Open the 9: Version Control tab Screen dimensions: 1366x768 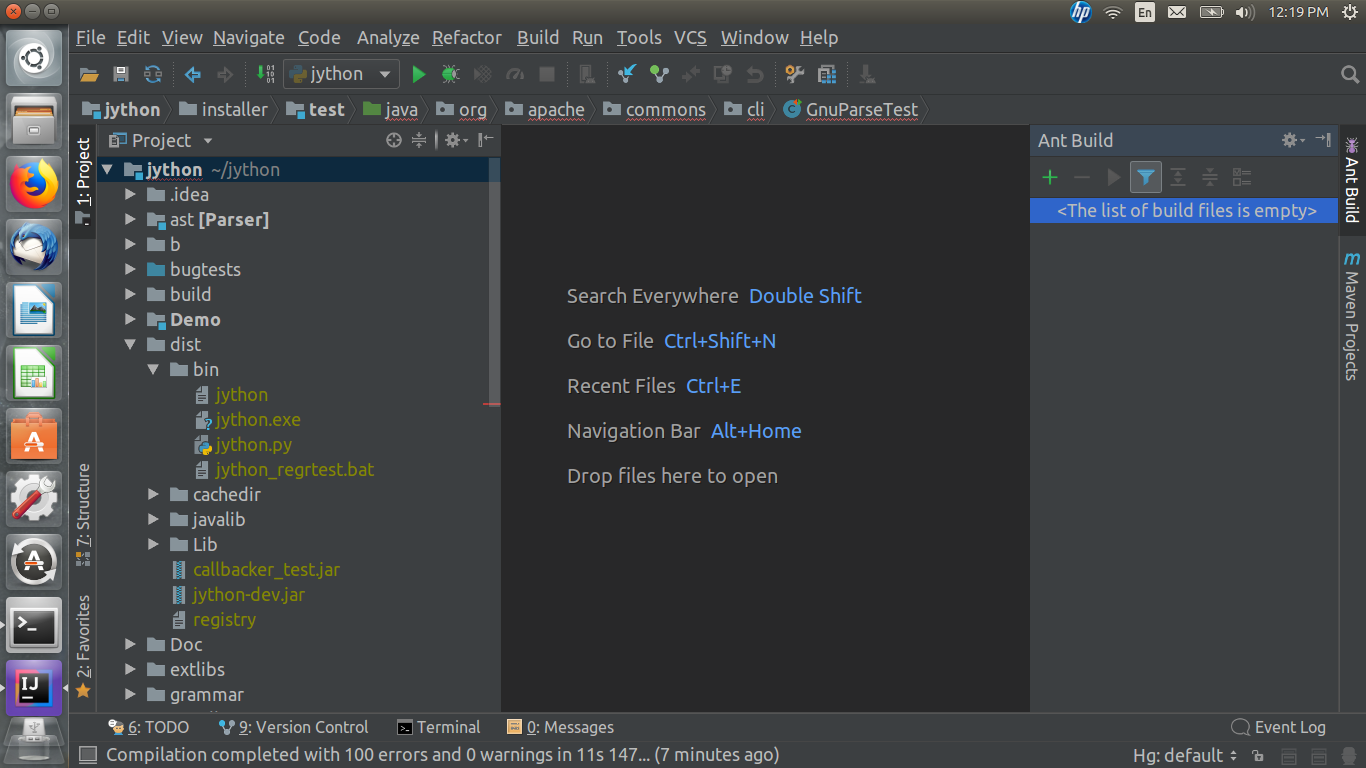(294, 728)
